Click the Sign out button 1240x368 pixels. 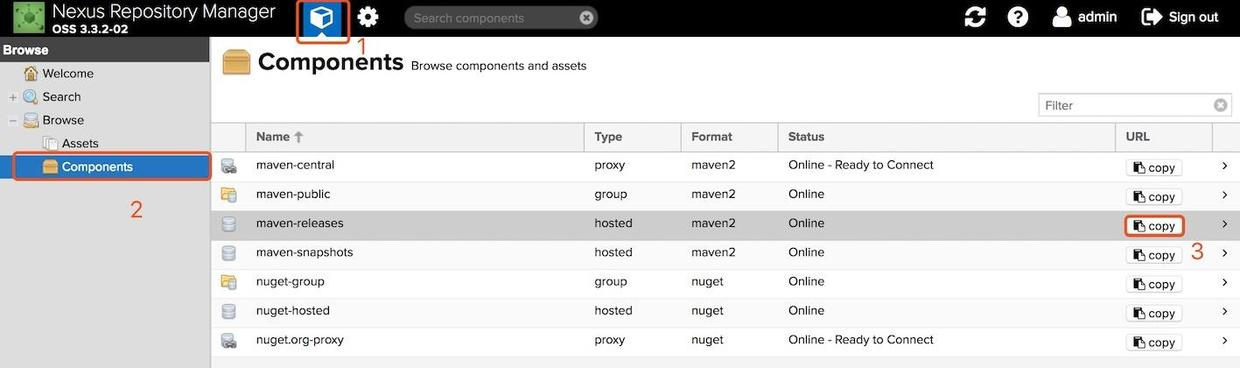[x=1180, y=17]
